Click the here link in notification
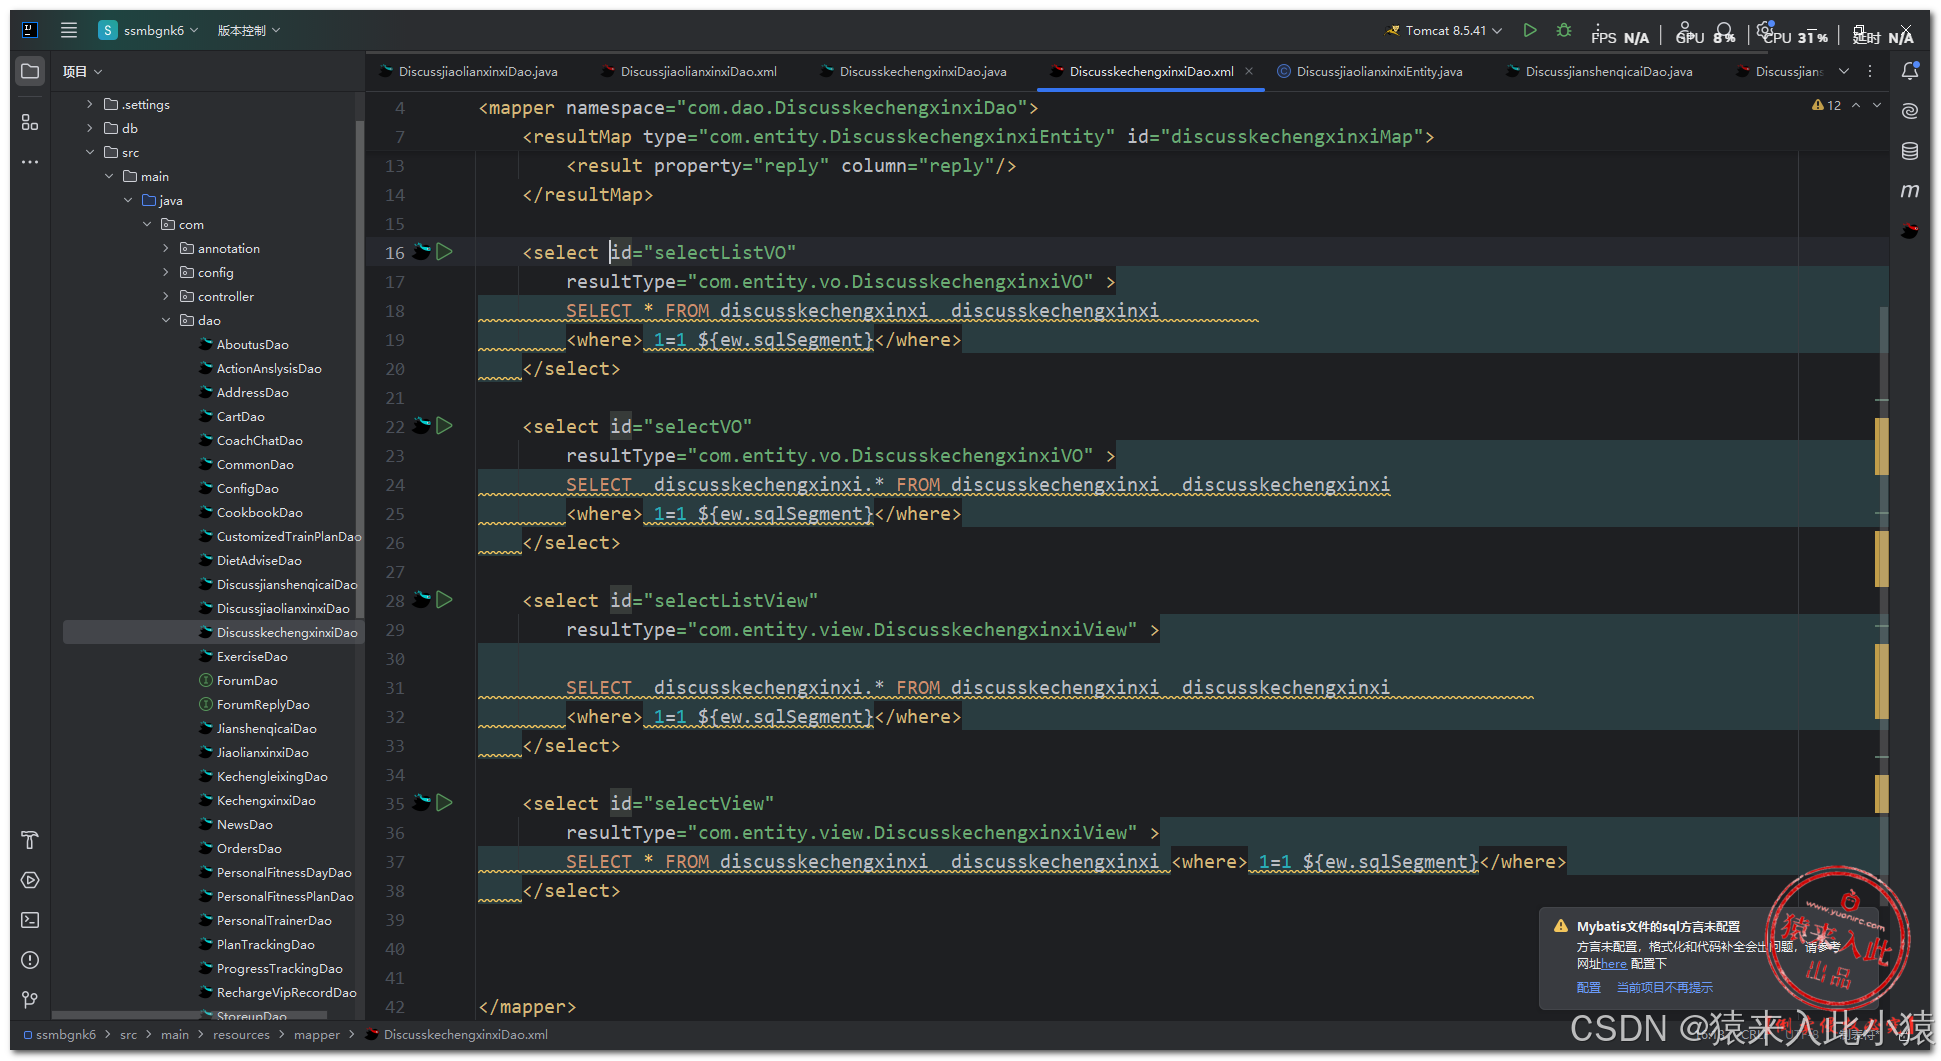The width and height of the screenshot is (1941, 1061). [x=1614, y=964]
